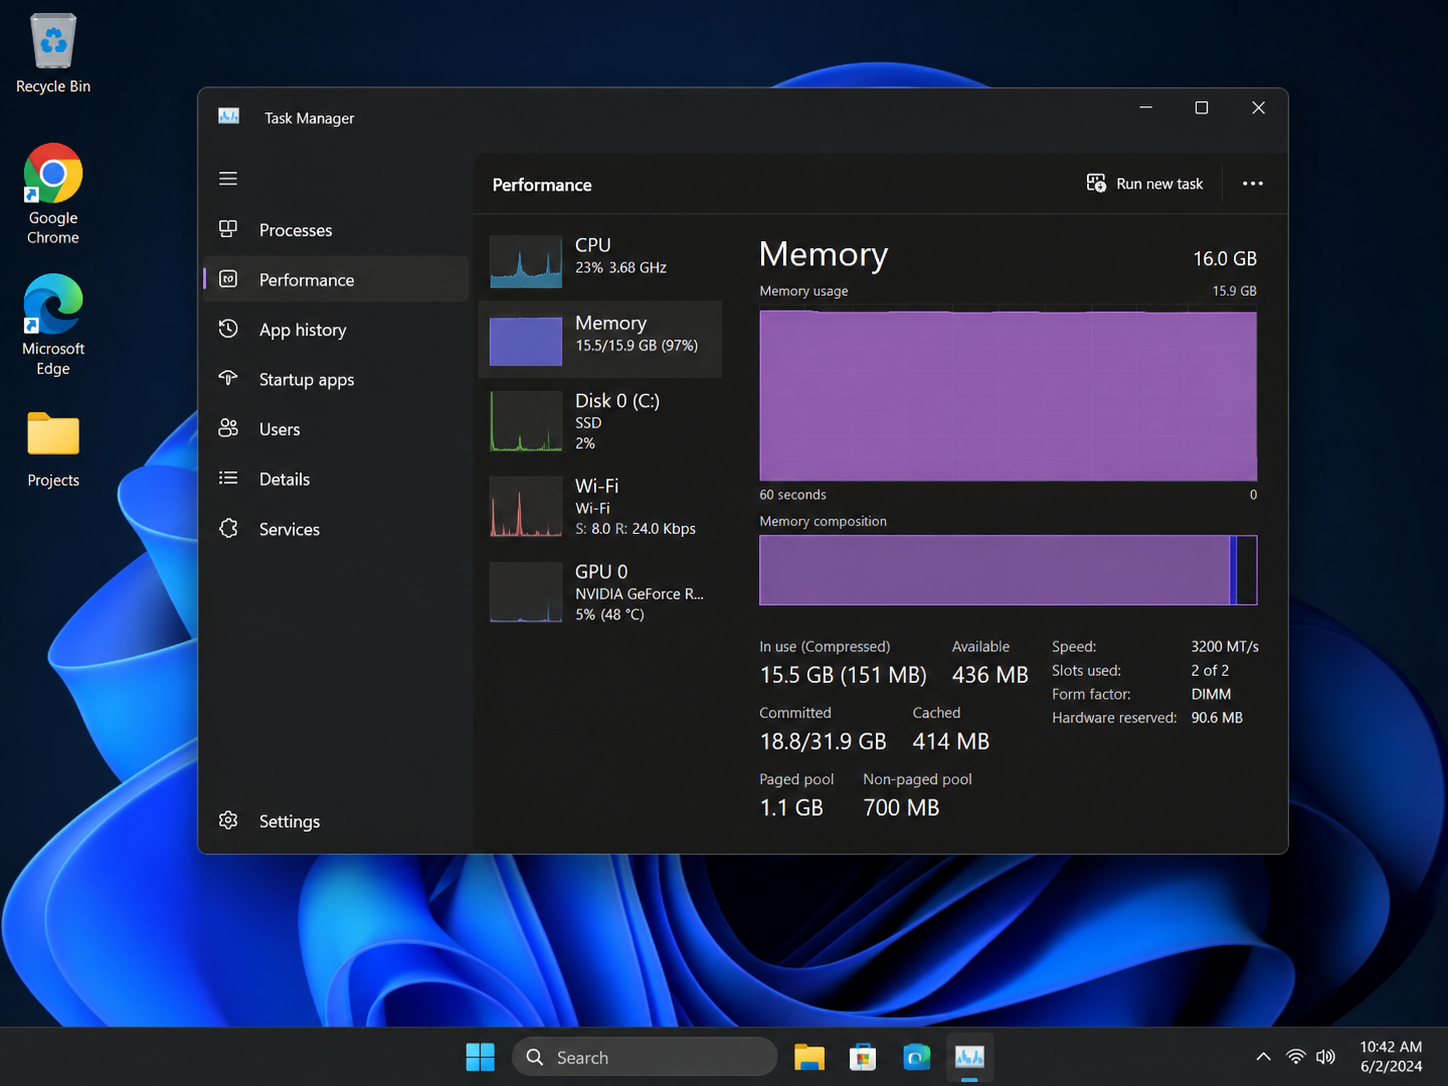Select the Wi-Fi mini graph thumbnail
Image resolution: width=1448 pixels, height=1086 pixels.
click(x=526, y=506)
